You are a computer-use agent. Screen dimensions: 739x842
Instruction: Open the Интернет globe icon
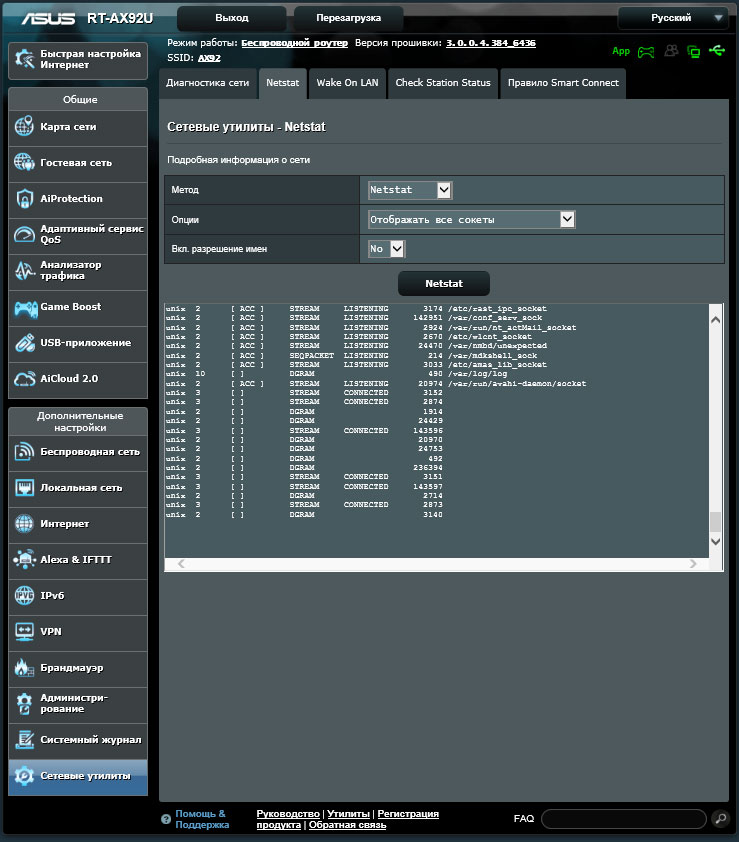coord(25,524)
